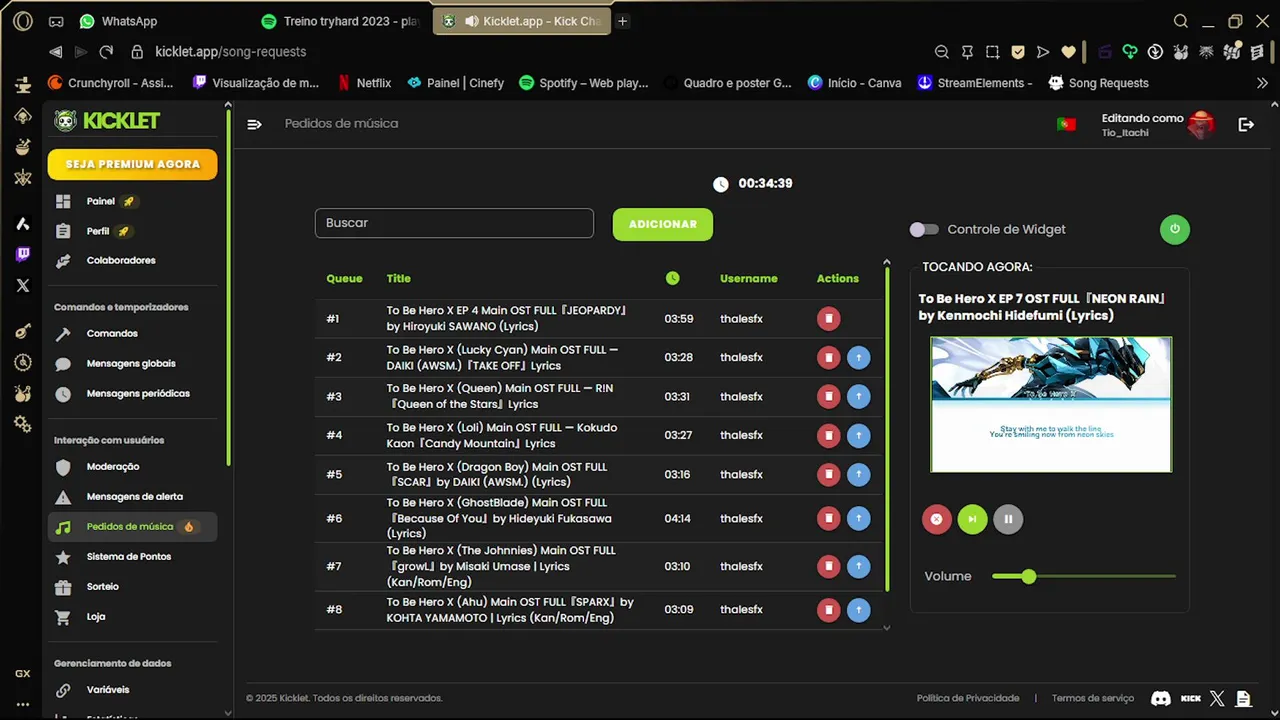Screen dimensions: 1280x720
Task: Open Comandos in sidebar
Action: click(x=132, y=333)
